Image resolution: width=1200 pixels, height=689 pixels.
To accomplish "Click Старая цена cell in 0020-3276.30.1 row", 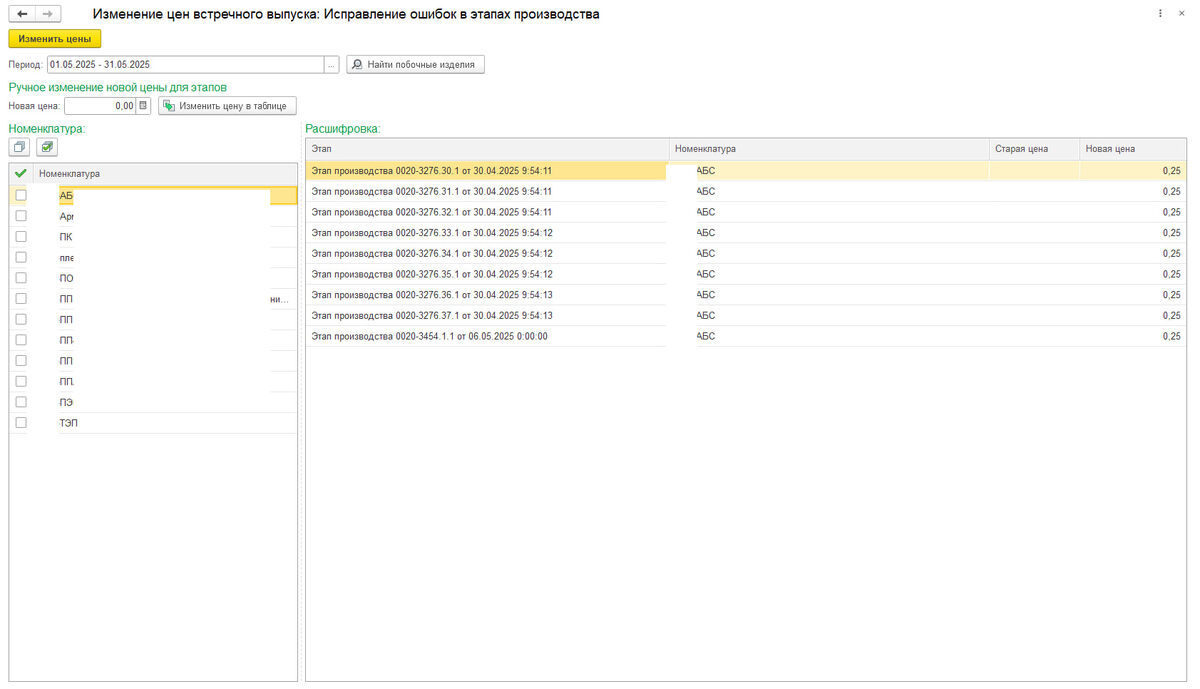I will click(x=1034, y=171).
